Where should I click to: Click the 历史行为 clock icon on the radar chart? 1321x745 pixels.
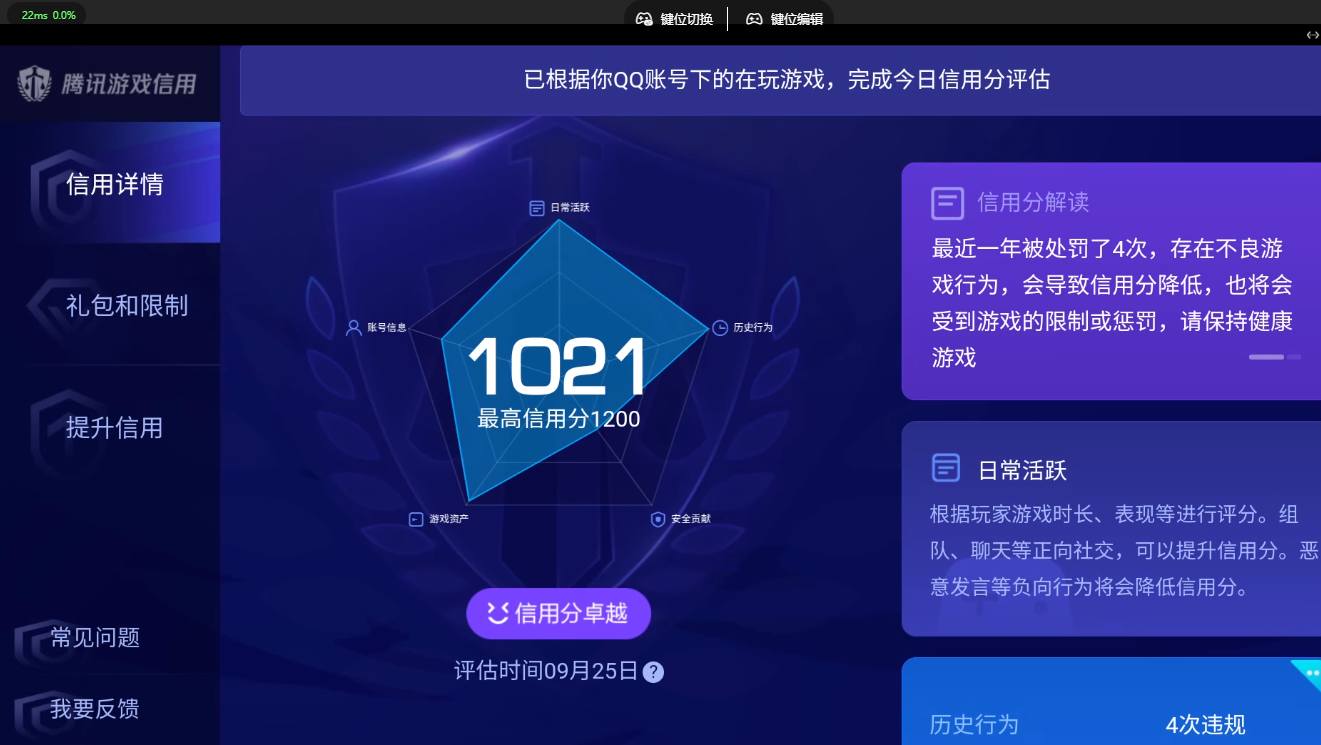click(x=720, y=327)
